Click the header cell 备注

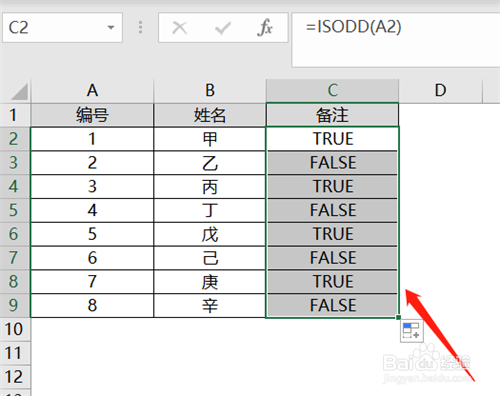click(332, 115)
